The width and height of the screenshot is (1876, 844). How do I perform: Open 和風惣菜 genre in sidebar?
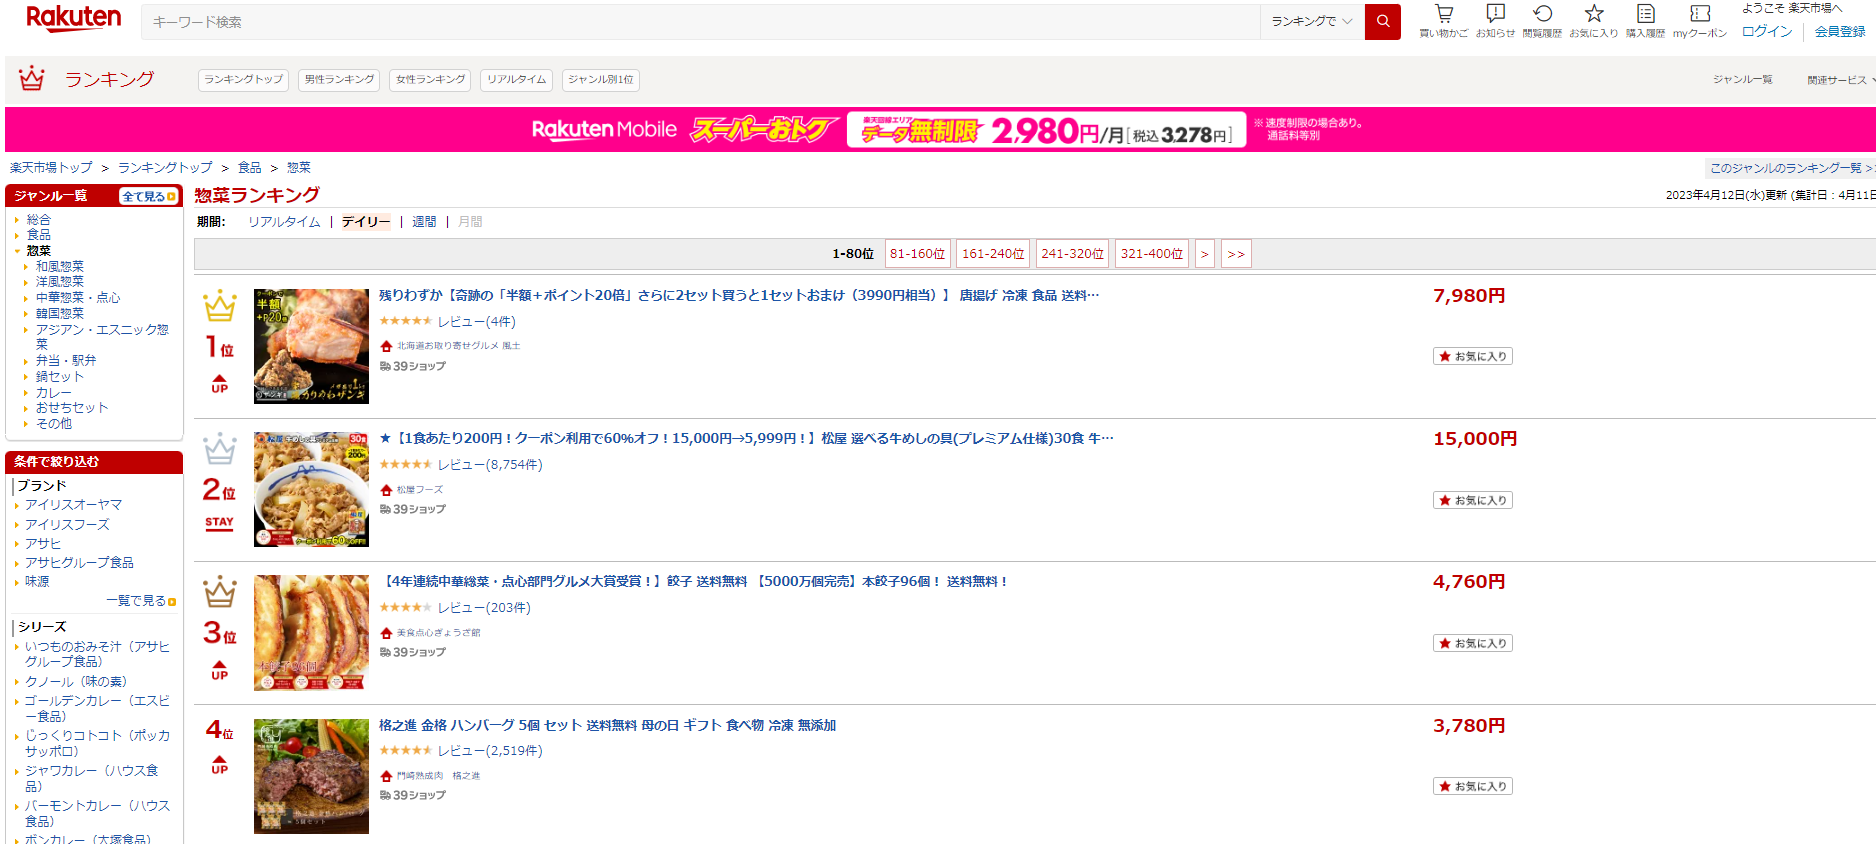click(x=60, y=267)
